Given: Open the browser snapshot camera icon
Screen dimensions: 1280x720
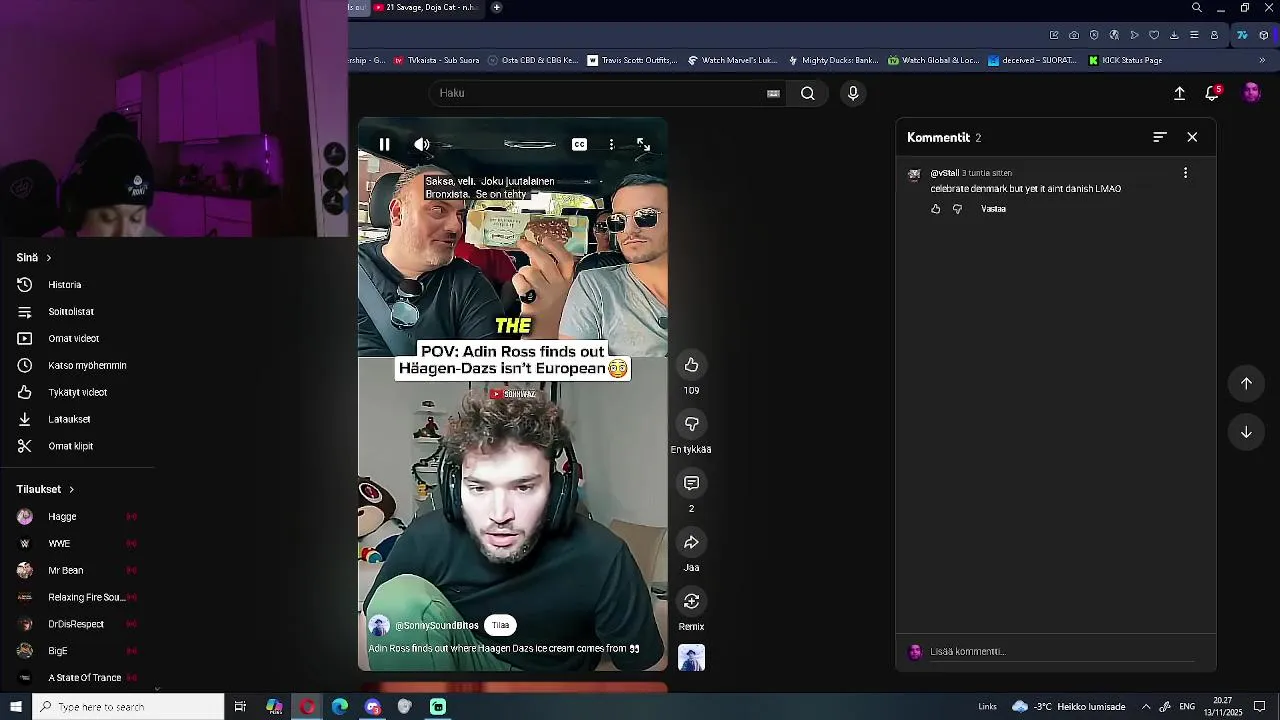Looking at the screenshot, I should [x=1074, y=35].
